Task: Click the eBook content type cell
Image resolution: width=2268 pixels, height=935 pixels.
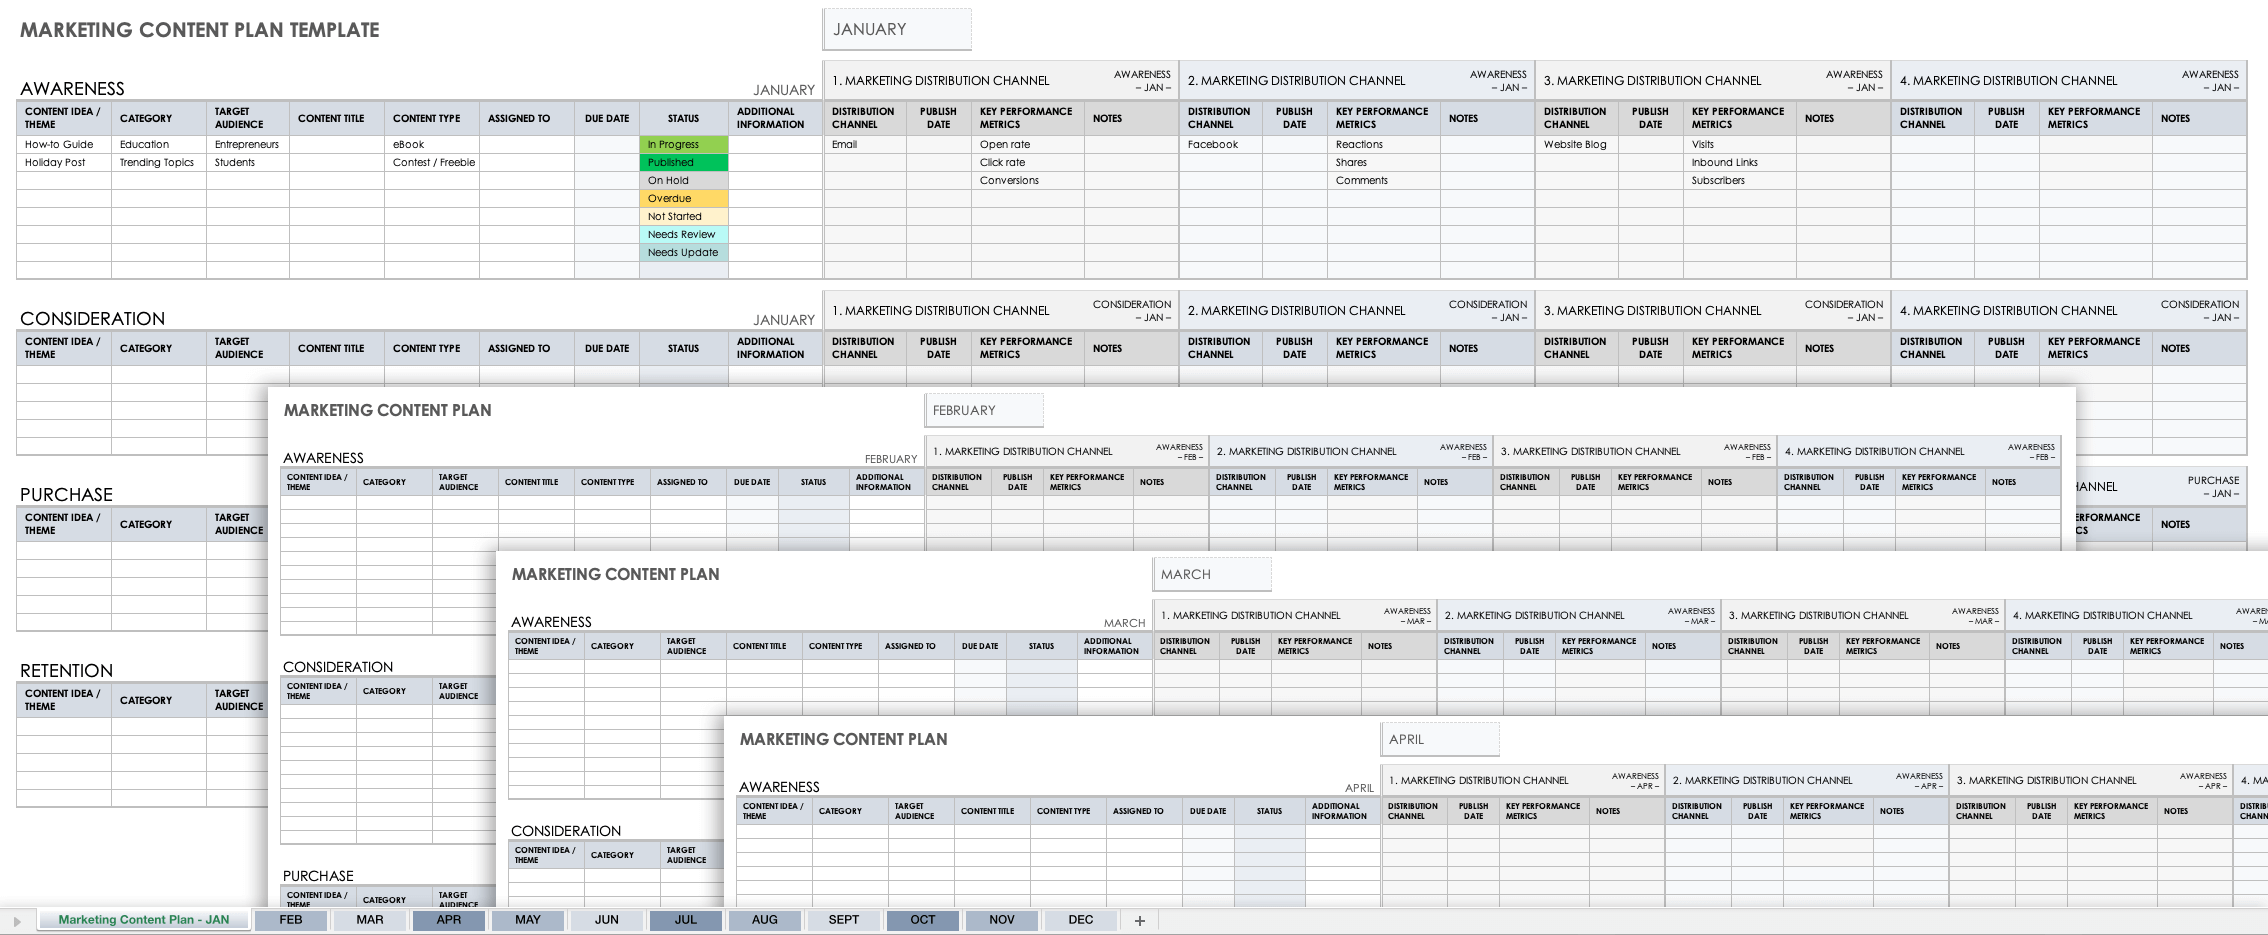Action: tap(432, 145)
